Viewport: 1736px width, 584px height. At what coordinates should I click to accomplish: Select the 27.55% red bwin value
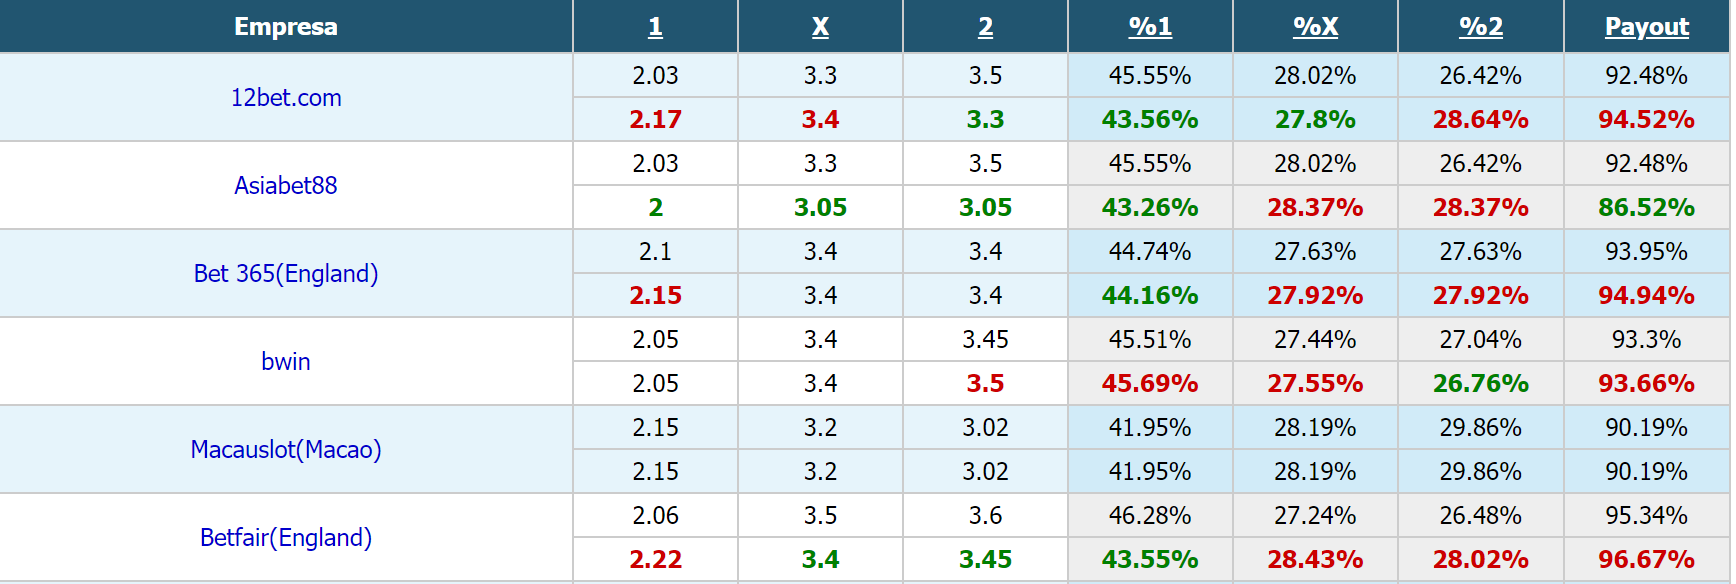click(x=1315, y=383)
